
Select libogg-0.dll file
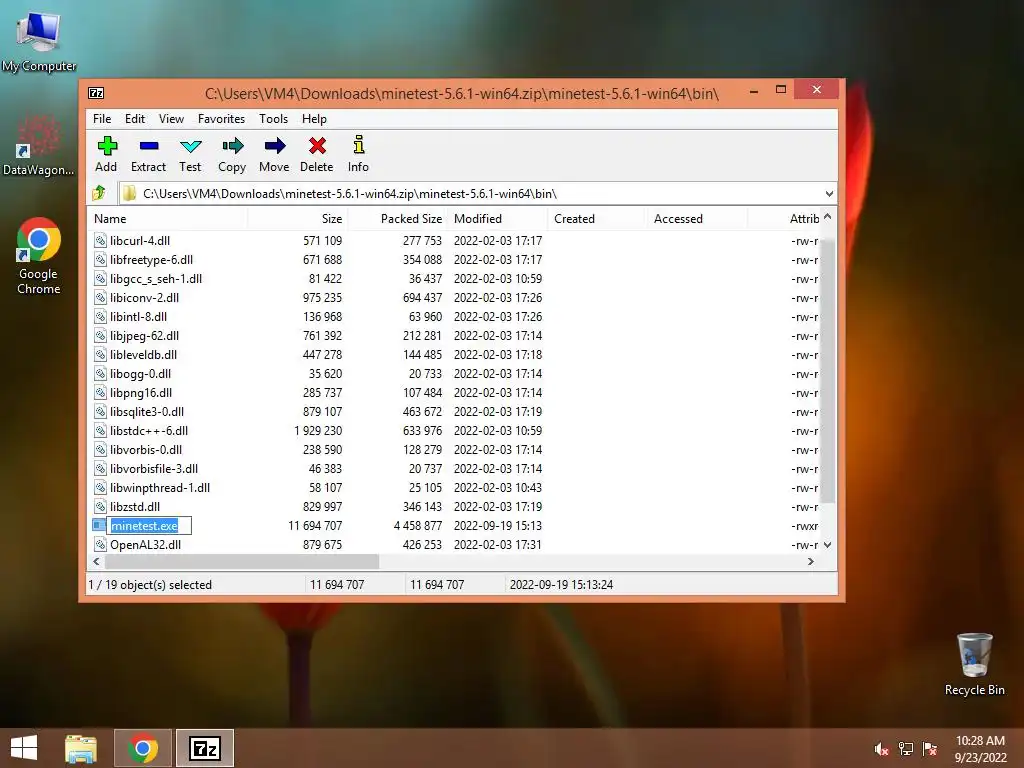click(x=140, y=373)
